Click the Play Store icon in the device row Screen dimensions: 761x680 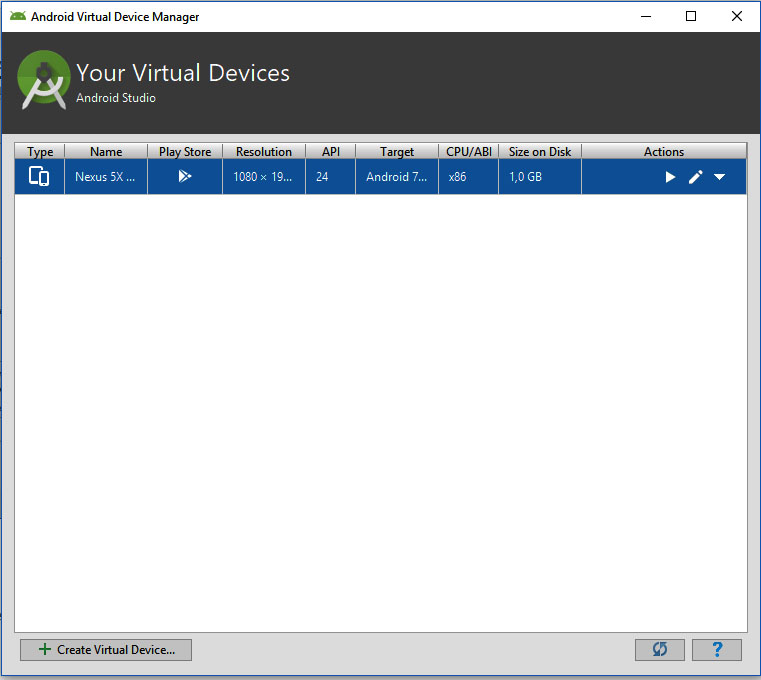pos(184,177)
